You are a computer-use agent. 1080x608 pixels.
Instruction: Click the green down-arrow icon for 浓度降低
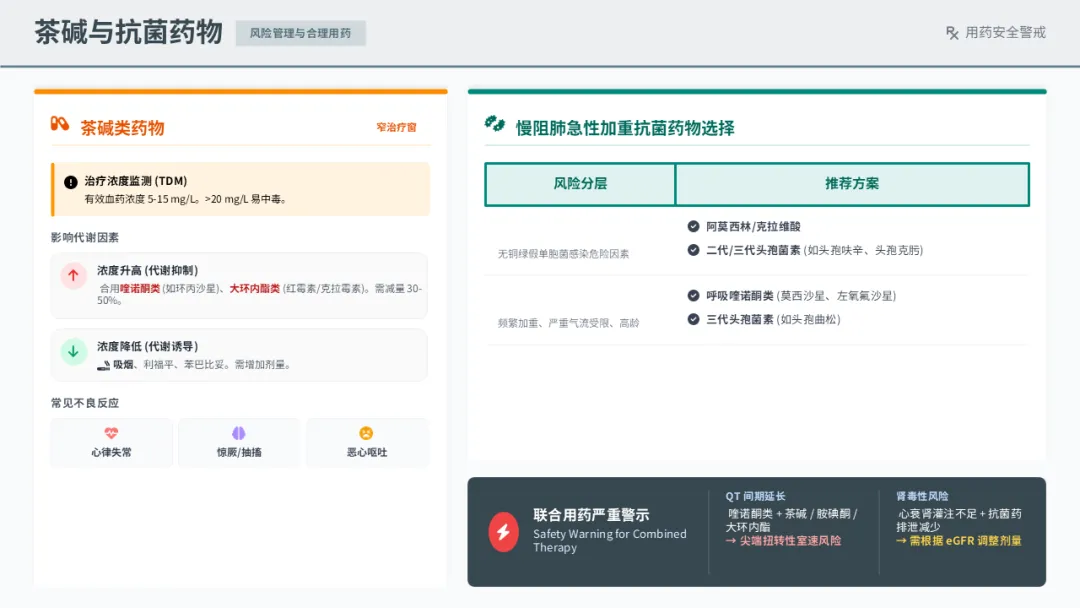[73, 351]
